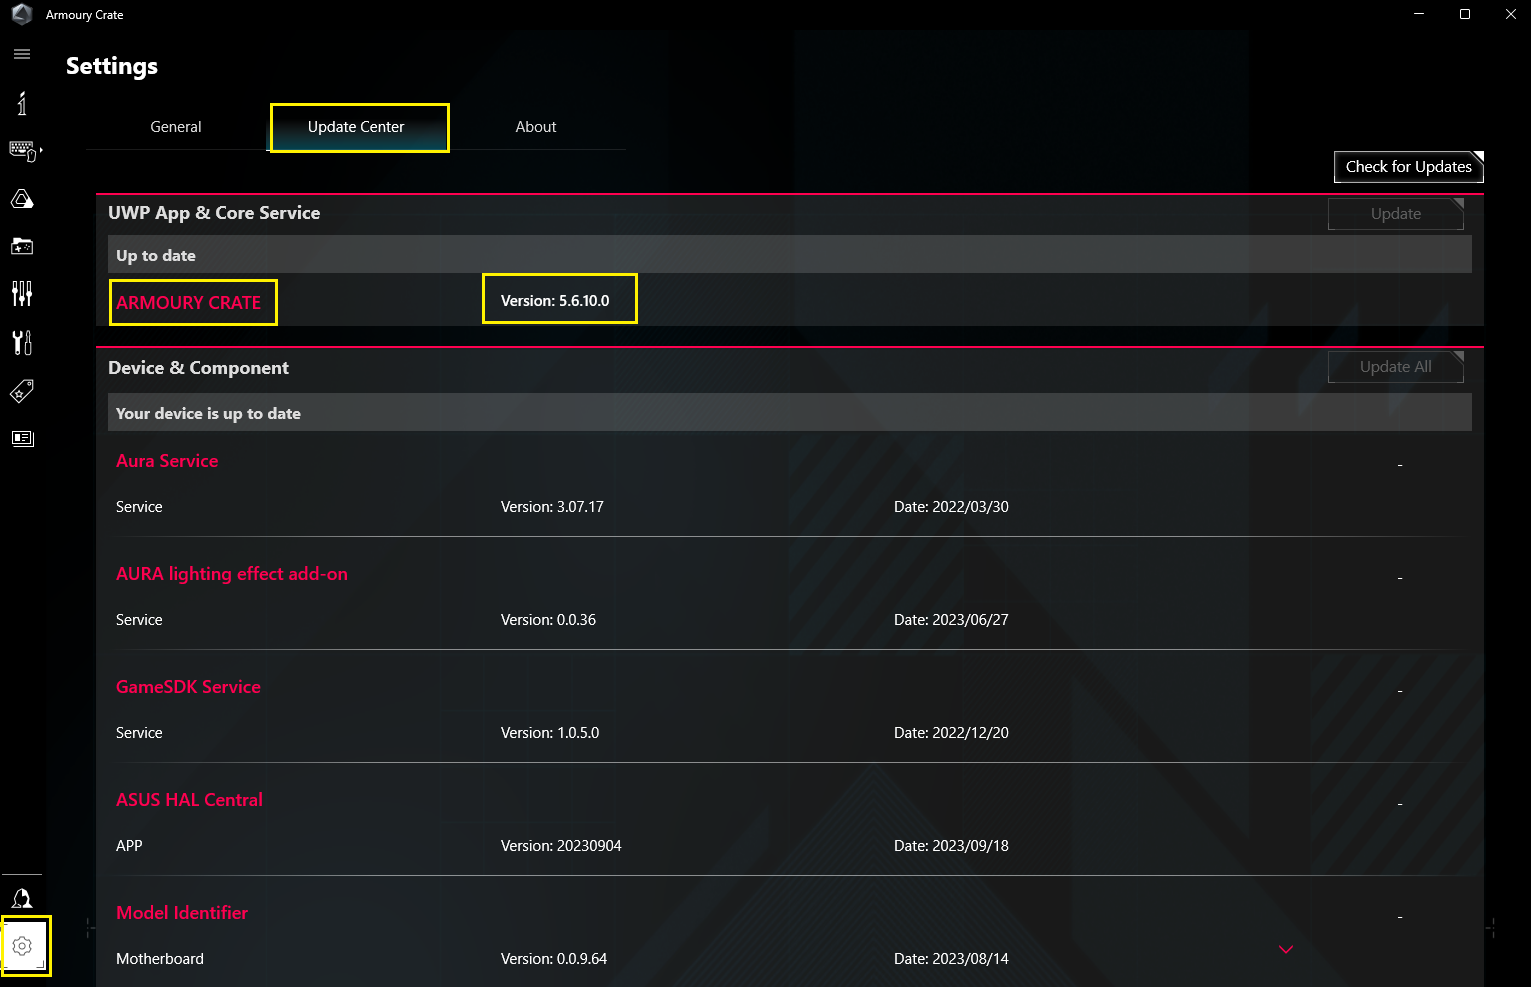The width and height of the screenshot is (1531, 987).
Task: Open the Devices keyboard sidebar icon
Action: coord(24,151)
